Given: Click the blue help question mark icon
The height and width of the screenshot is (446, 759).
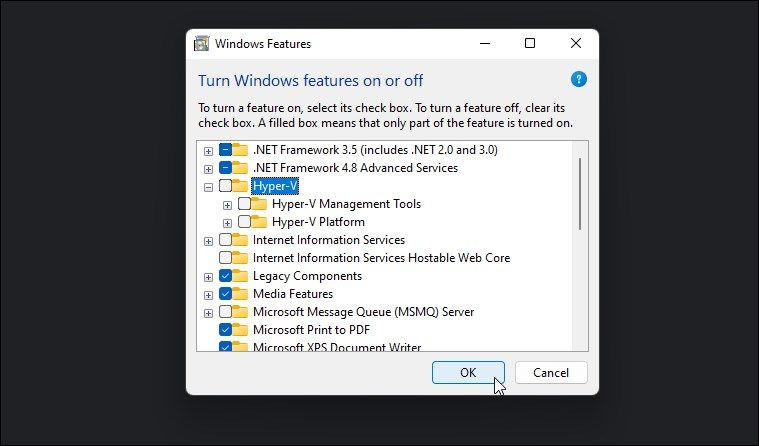Looking at the screenshot, I should [578, 79].
